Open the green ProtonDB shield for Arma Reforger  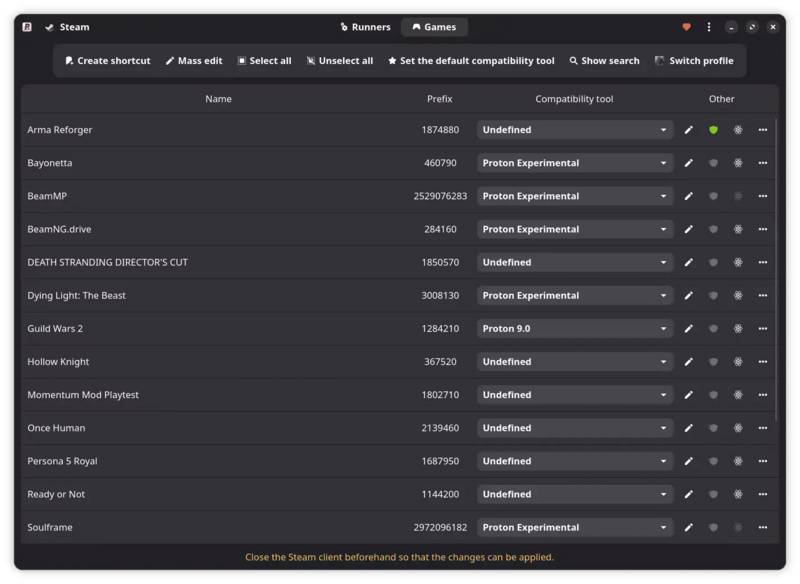pos(712,129)
